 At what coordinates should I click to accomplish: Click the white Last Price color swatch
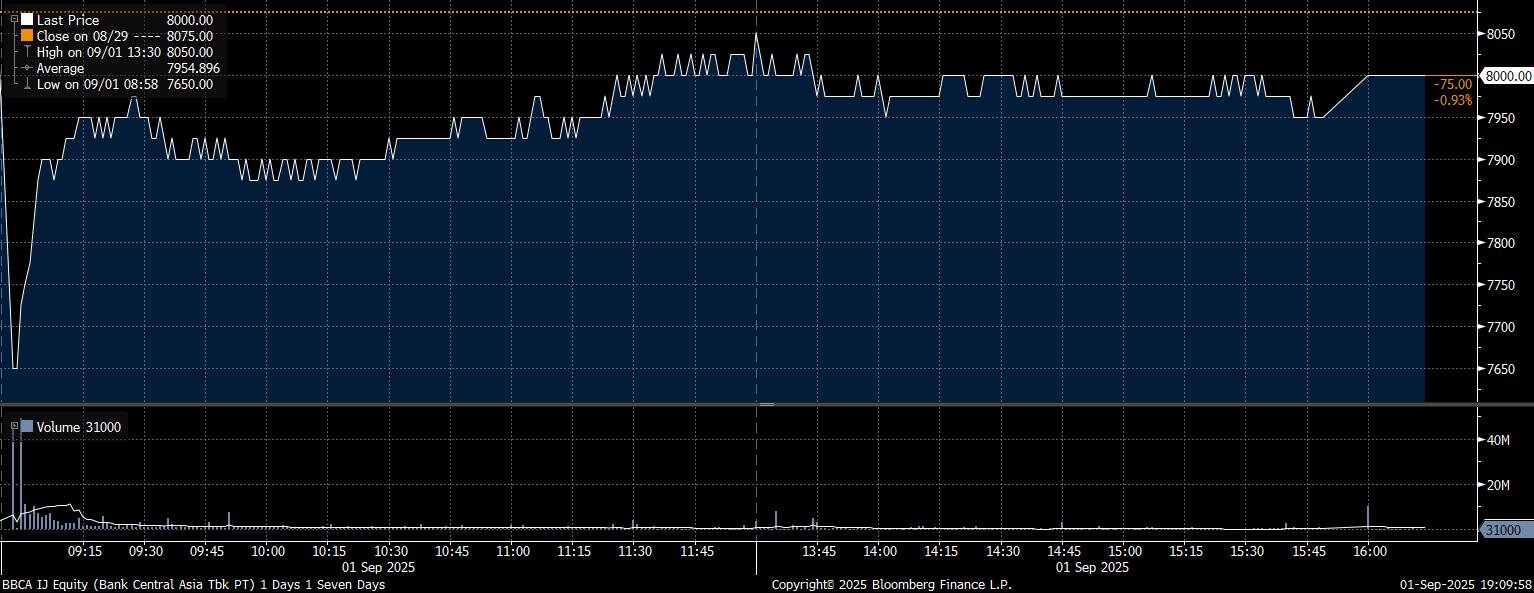27,19
